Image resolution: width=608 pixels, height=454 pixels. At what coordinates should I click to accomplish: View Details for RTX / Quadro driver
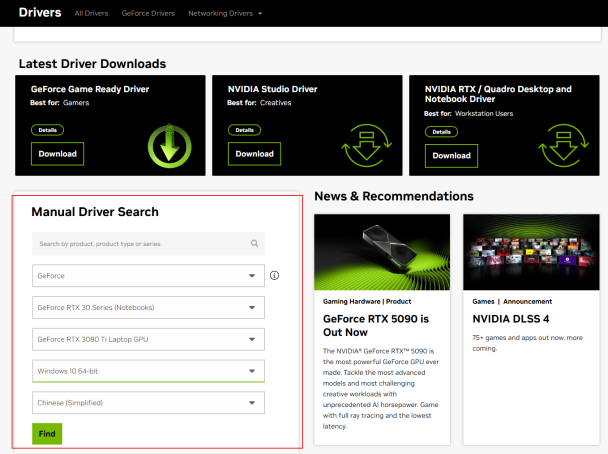pyautogui.click(x=441, y=132)
